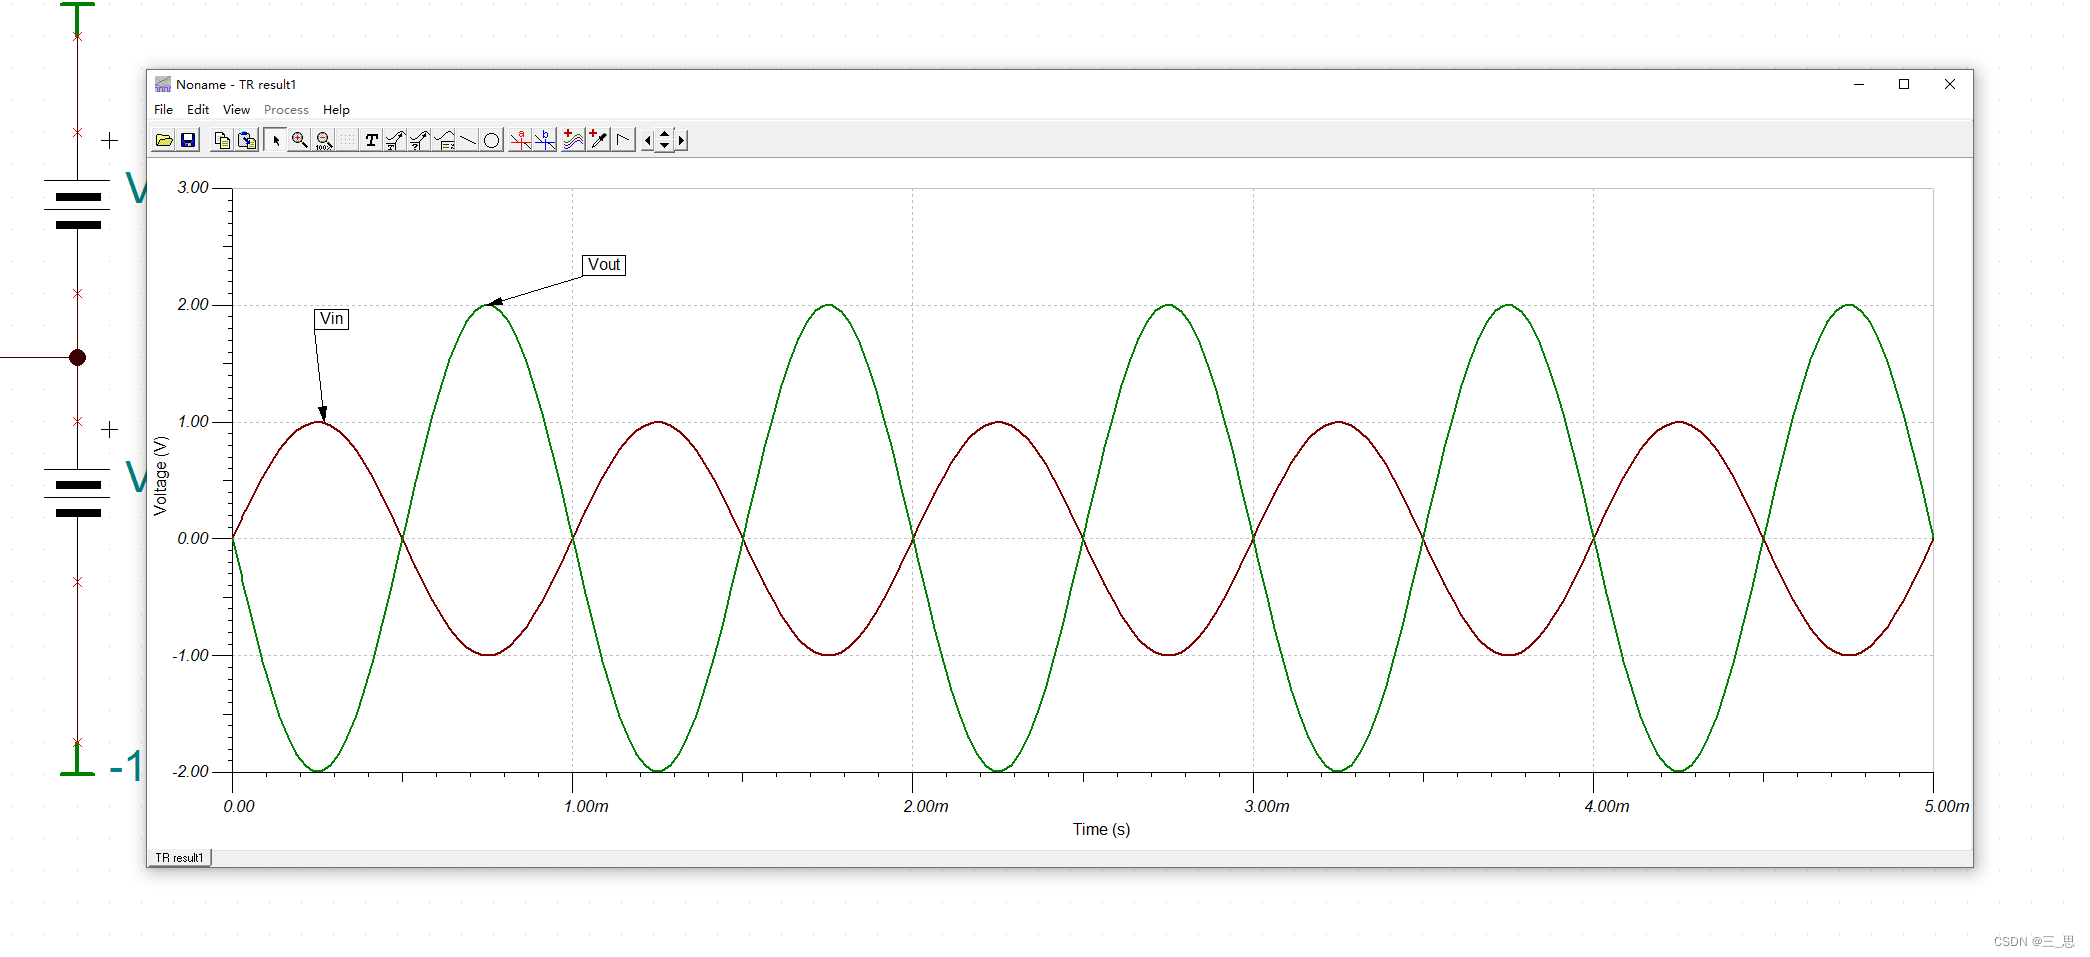Click the 4.00m x-axis value
Screen dimensions: 2090x957
pos(1607,806)
